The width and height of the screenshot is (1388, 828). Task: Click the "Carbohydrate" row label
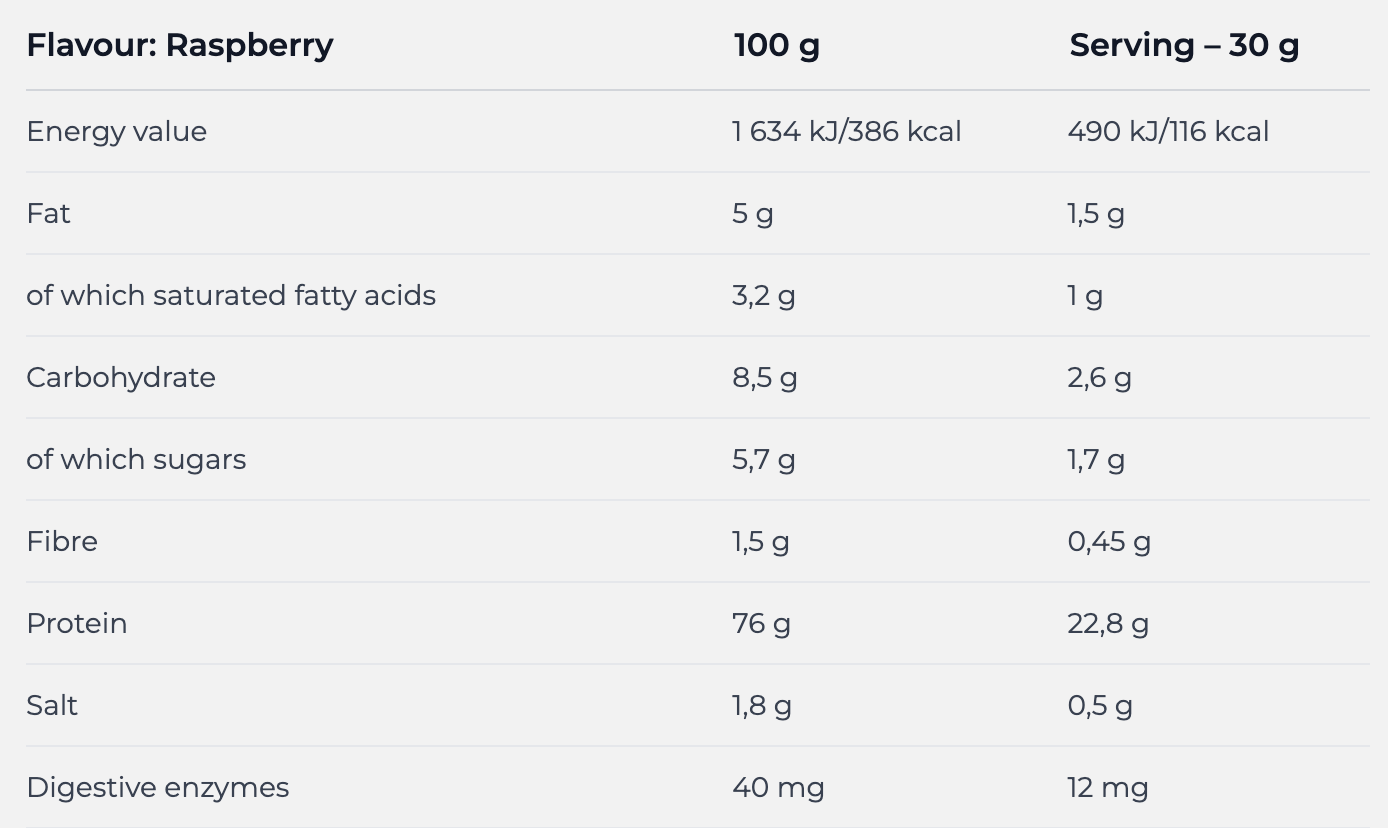pyautogui.click(x=121, y=377)
